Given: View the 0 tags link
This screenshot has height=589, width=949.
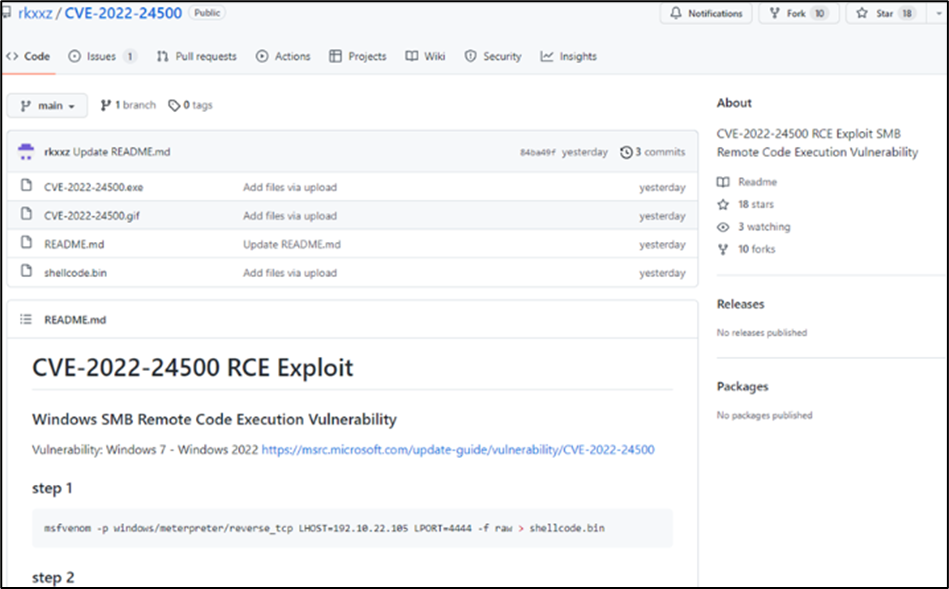Looking at the screenshot, I should pos(191,105).
